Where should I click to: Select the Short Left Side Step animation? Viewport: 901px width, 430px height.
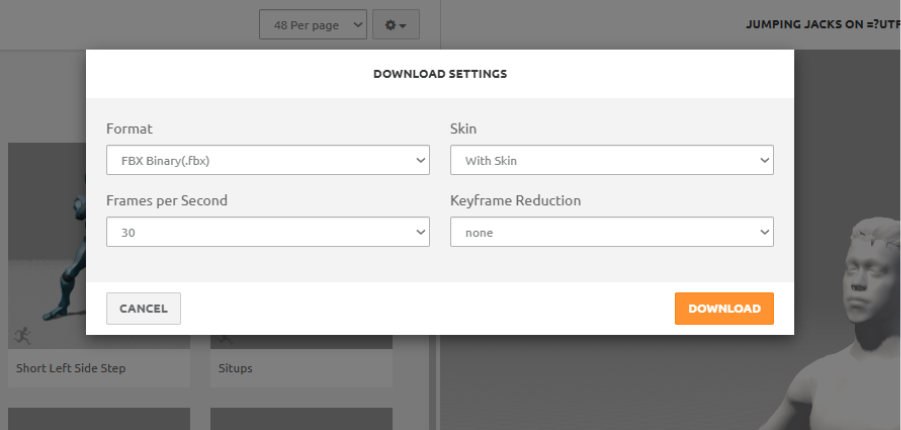tap(70, 368)
